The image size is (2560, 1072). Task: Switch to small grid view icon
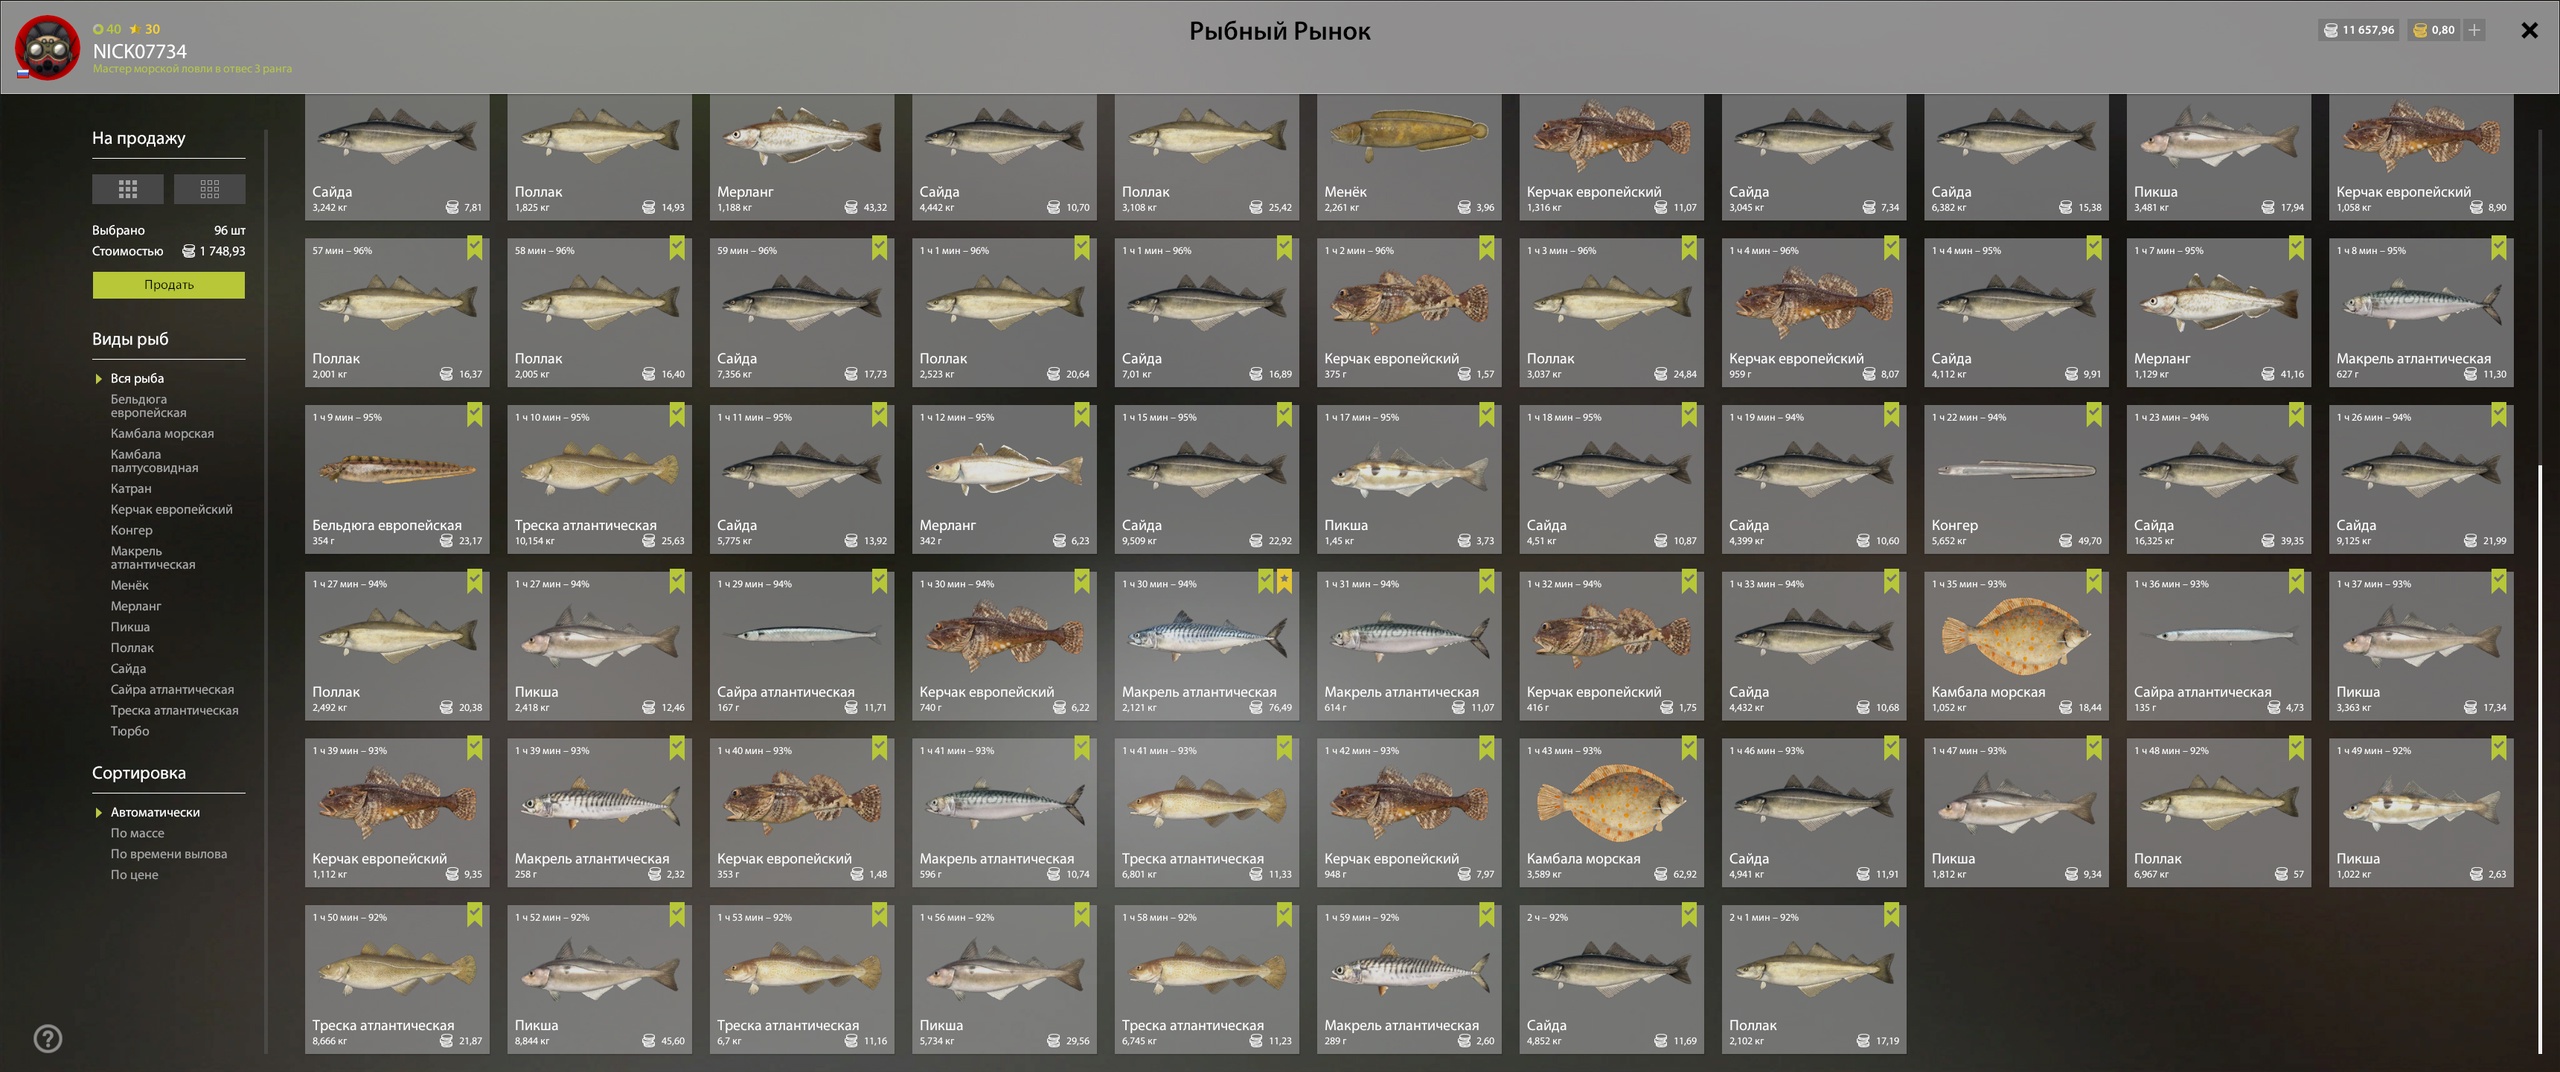[x=209, y=189]
